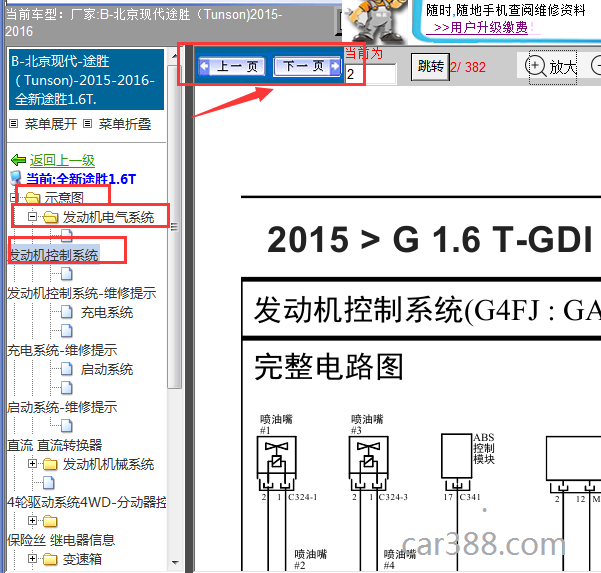Click the 启动系统 document icon

click(x=67, y=369)
